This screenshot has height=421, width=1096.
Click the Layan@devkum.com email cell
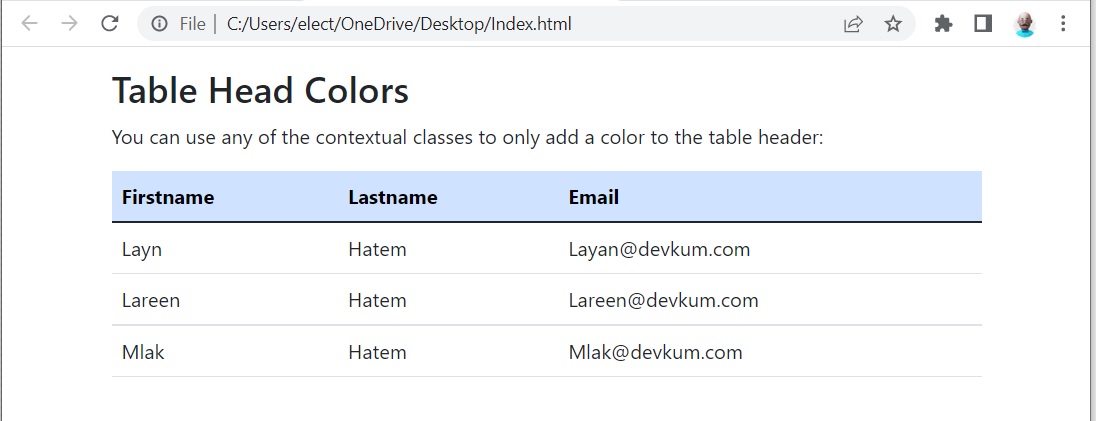[659, 249]
